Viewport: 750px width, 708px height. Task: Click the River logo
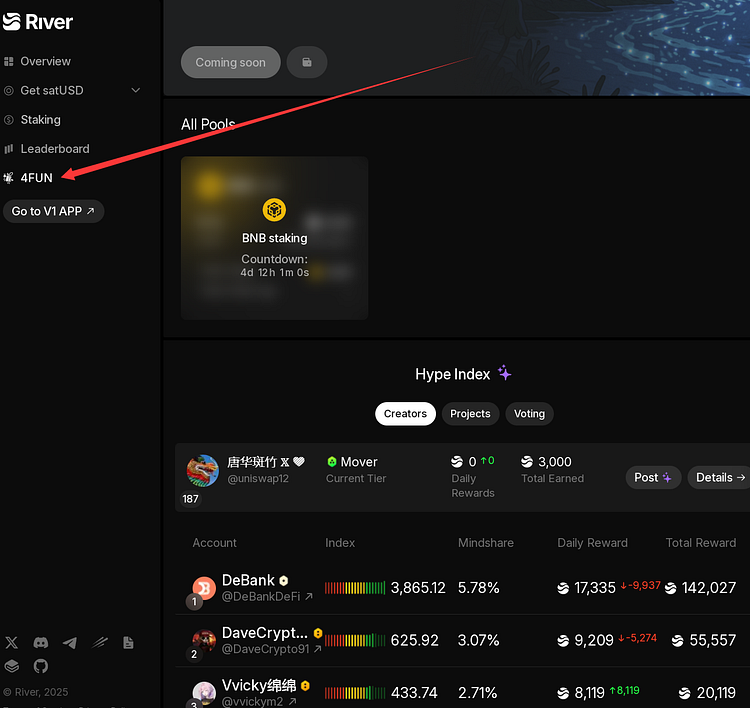[x=37, y=22]
